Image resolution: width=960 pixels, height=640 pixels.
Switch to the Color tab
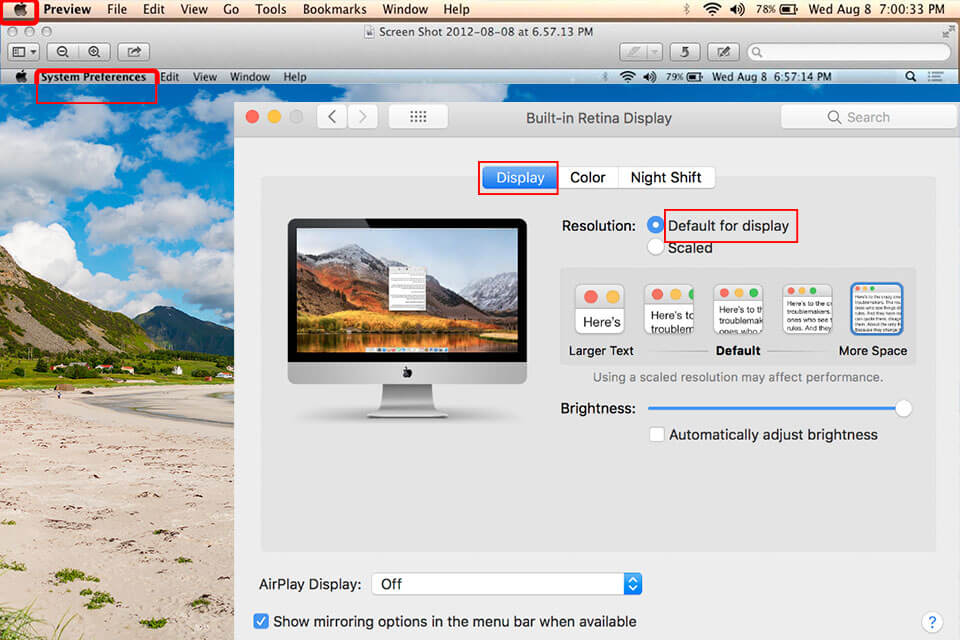coord(588,178)
